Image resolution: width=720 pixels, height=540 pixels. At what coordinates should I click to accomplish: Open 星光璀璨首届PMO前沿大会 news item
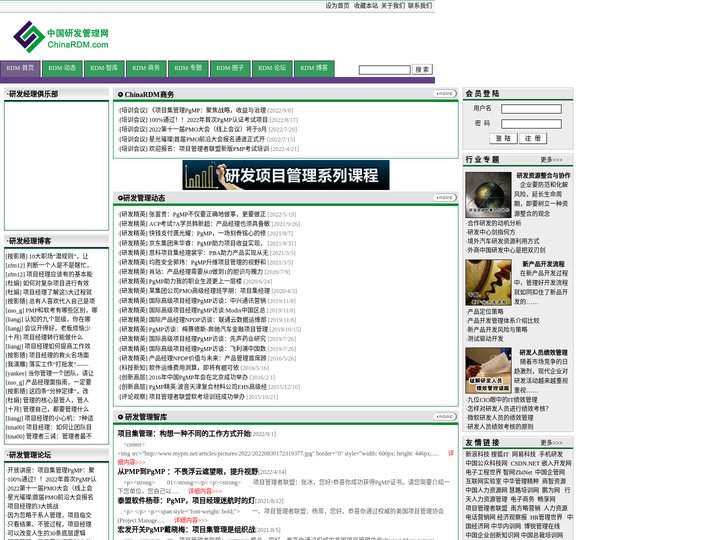coord(207,139)
